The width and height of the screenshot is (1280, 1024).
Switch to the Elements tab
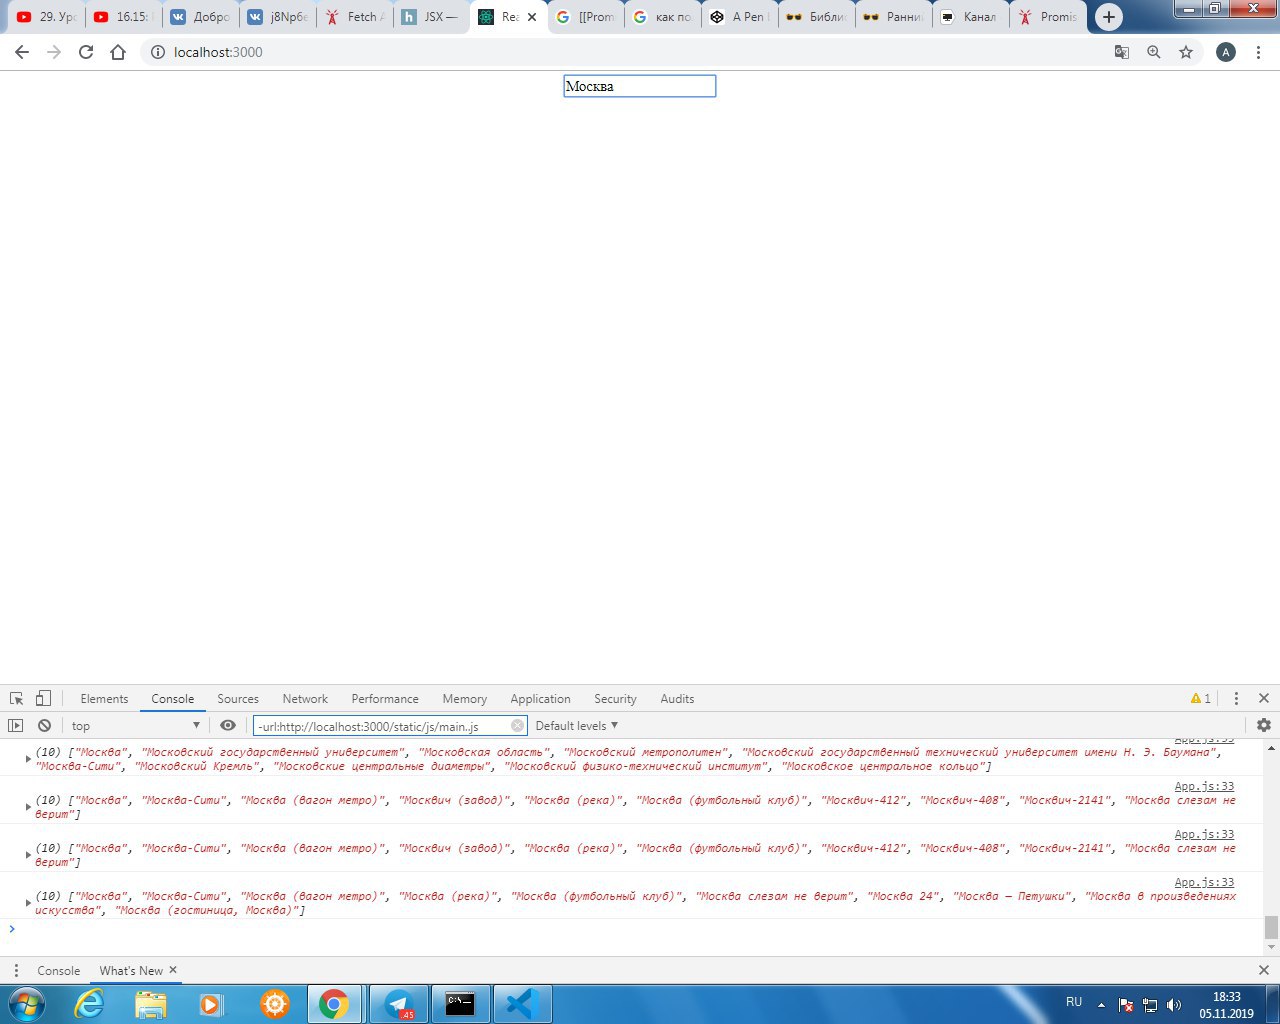104,698
